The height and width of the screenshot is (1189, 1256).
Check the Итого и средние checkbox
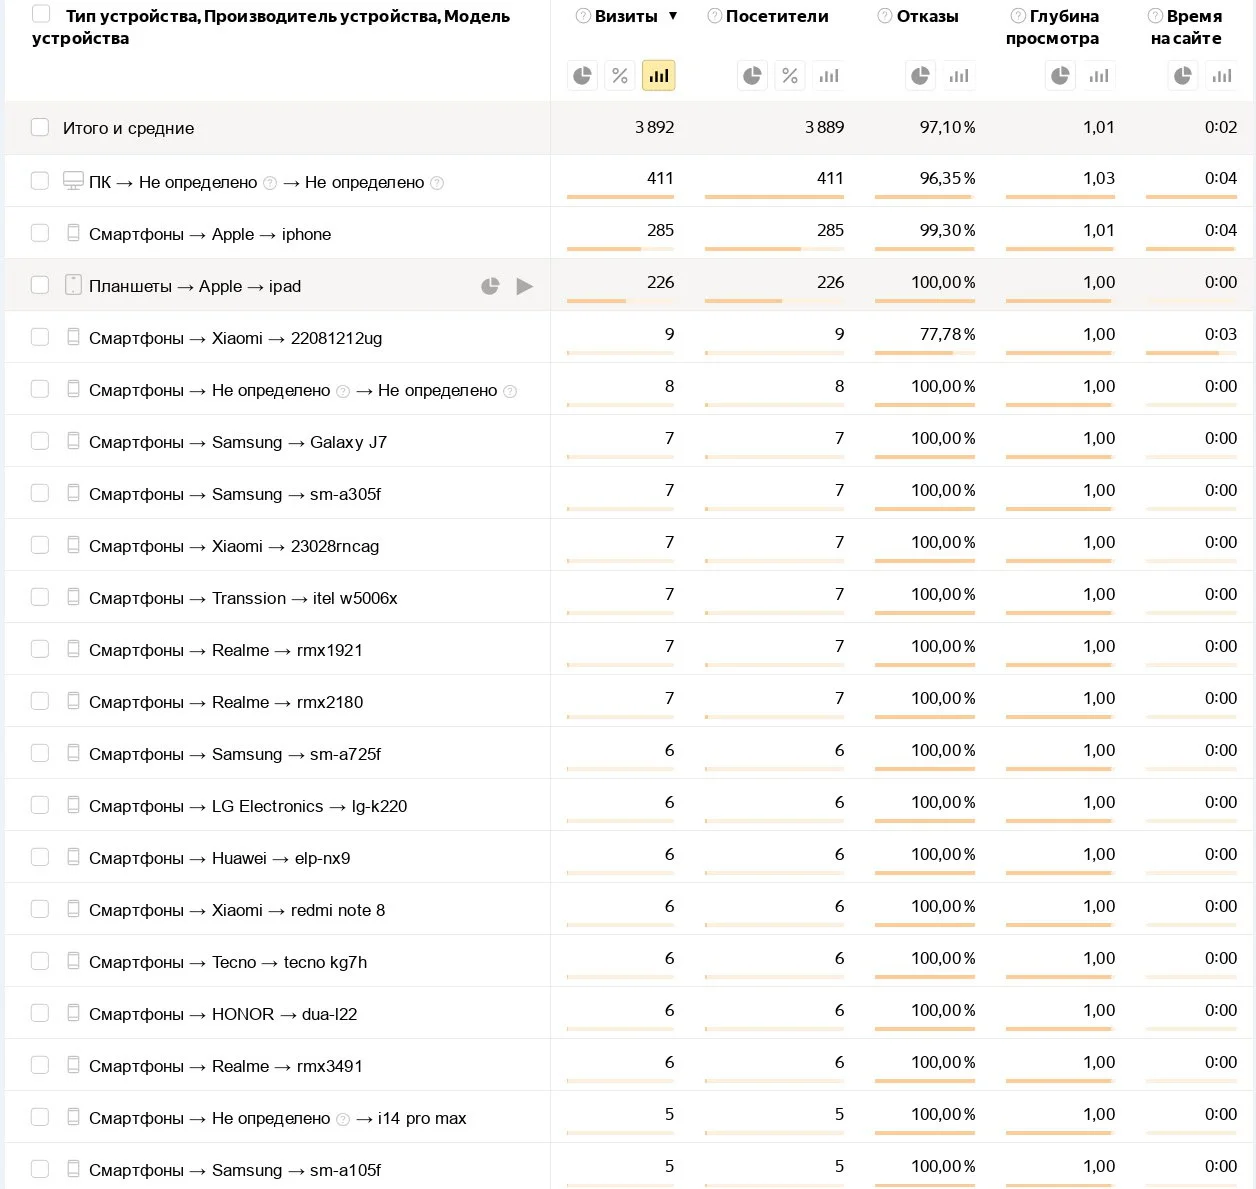coord(40,127)
